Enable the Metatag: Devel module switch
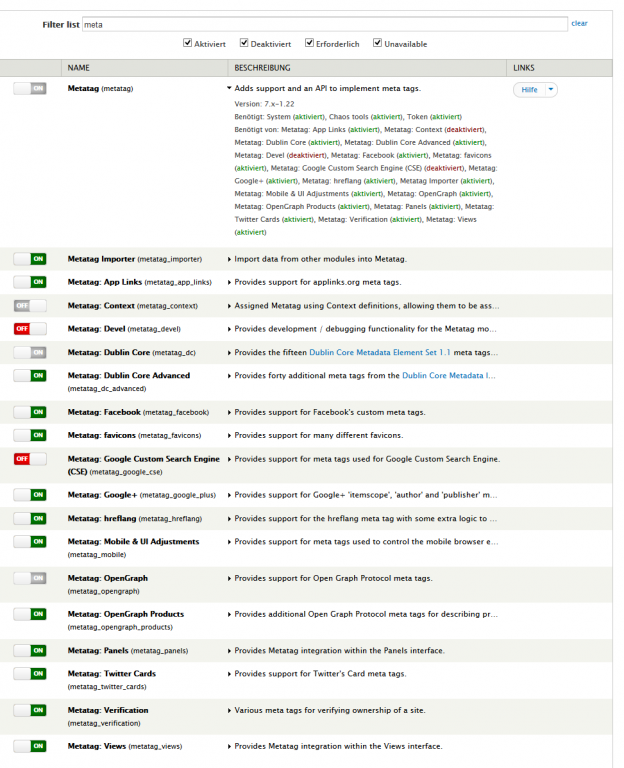Screen dimensions: 624x768 (x=30, y=328)
